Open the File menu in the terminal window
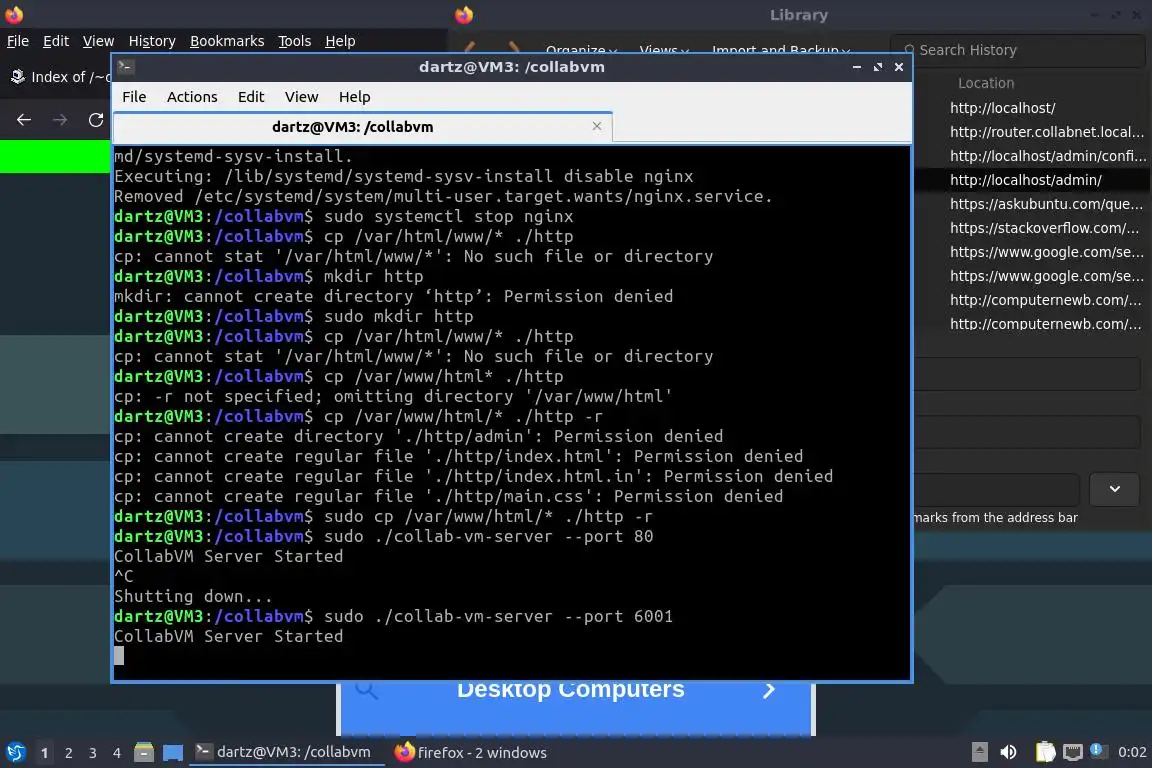The height and width of the screenshot is (768, 1152). (x=134, y=97)
